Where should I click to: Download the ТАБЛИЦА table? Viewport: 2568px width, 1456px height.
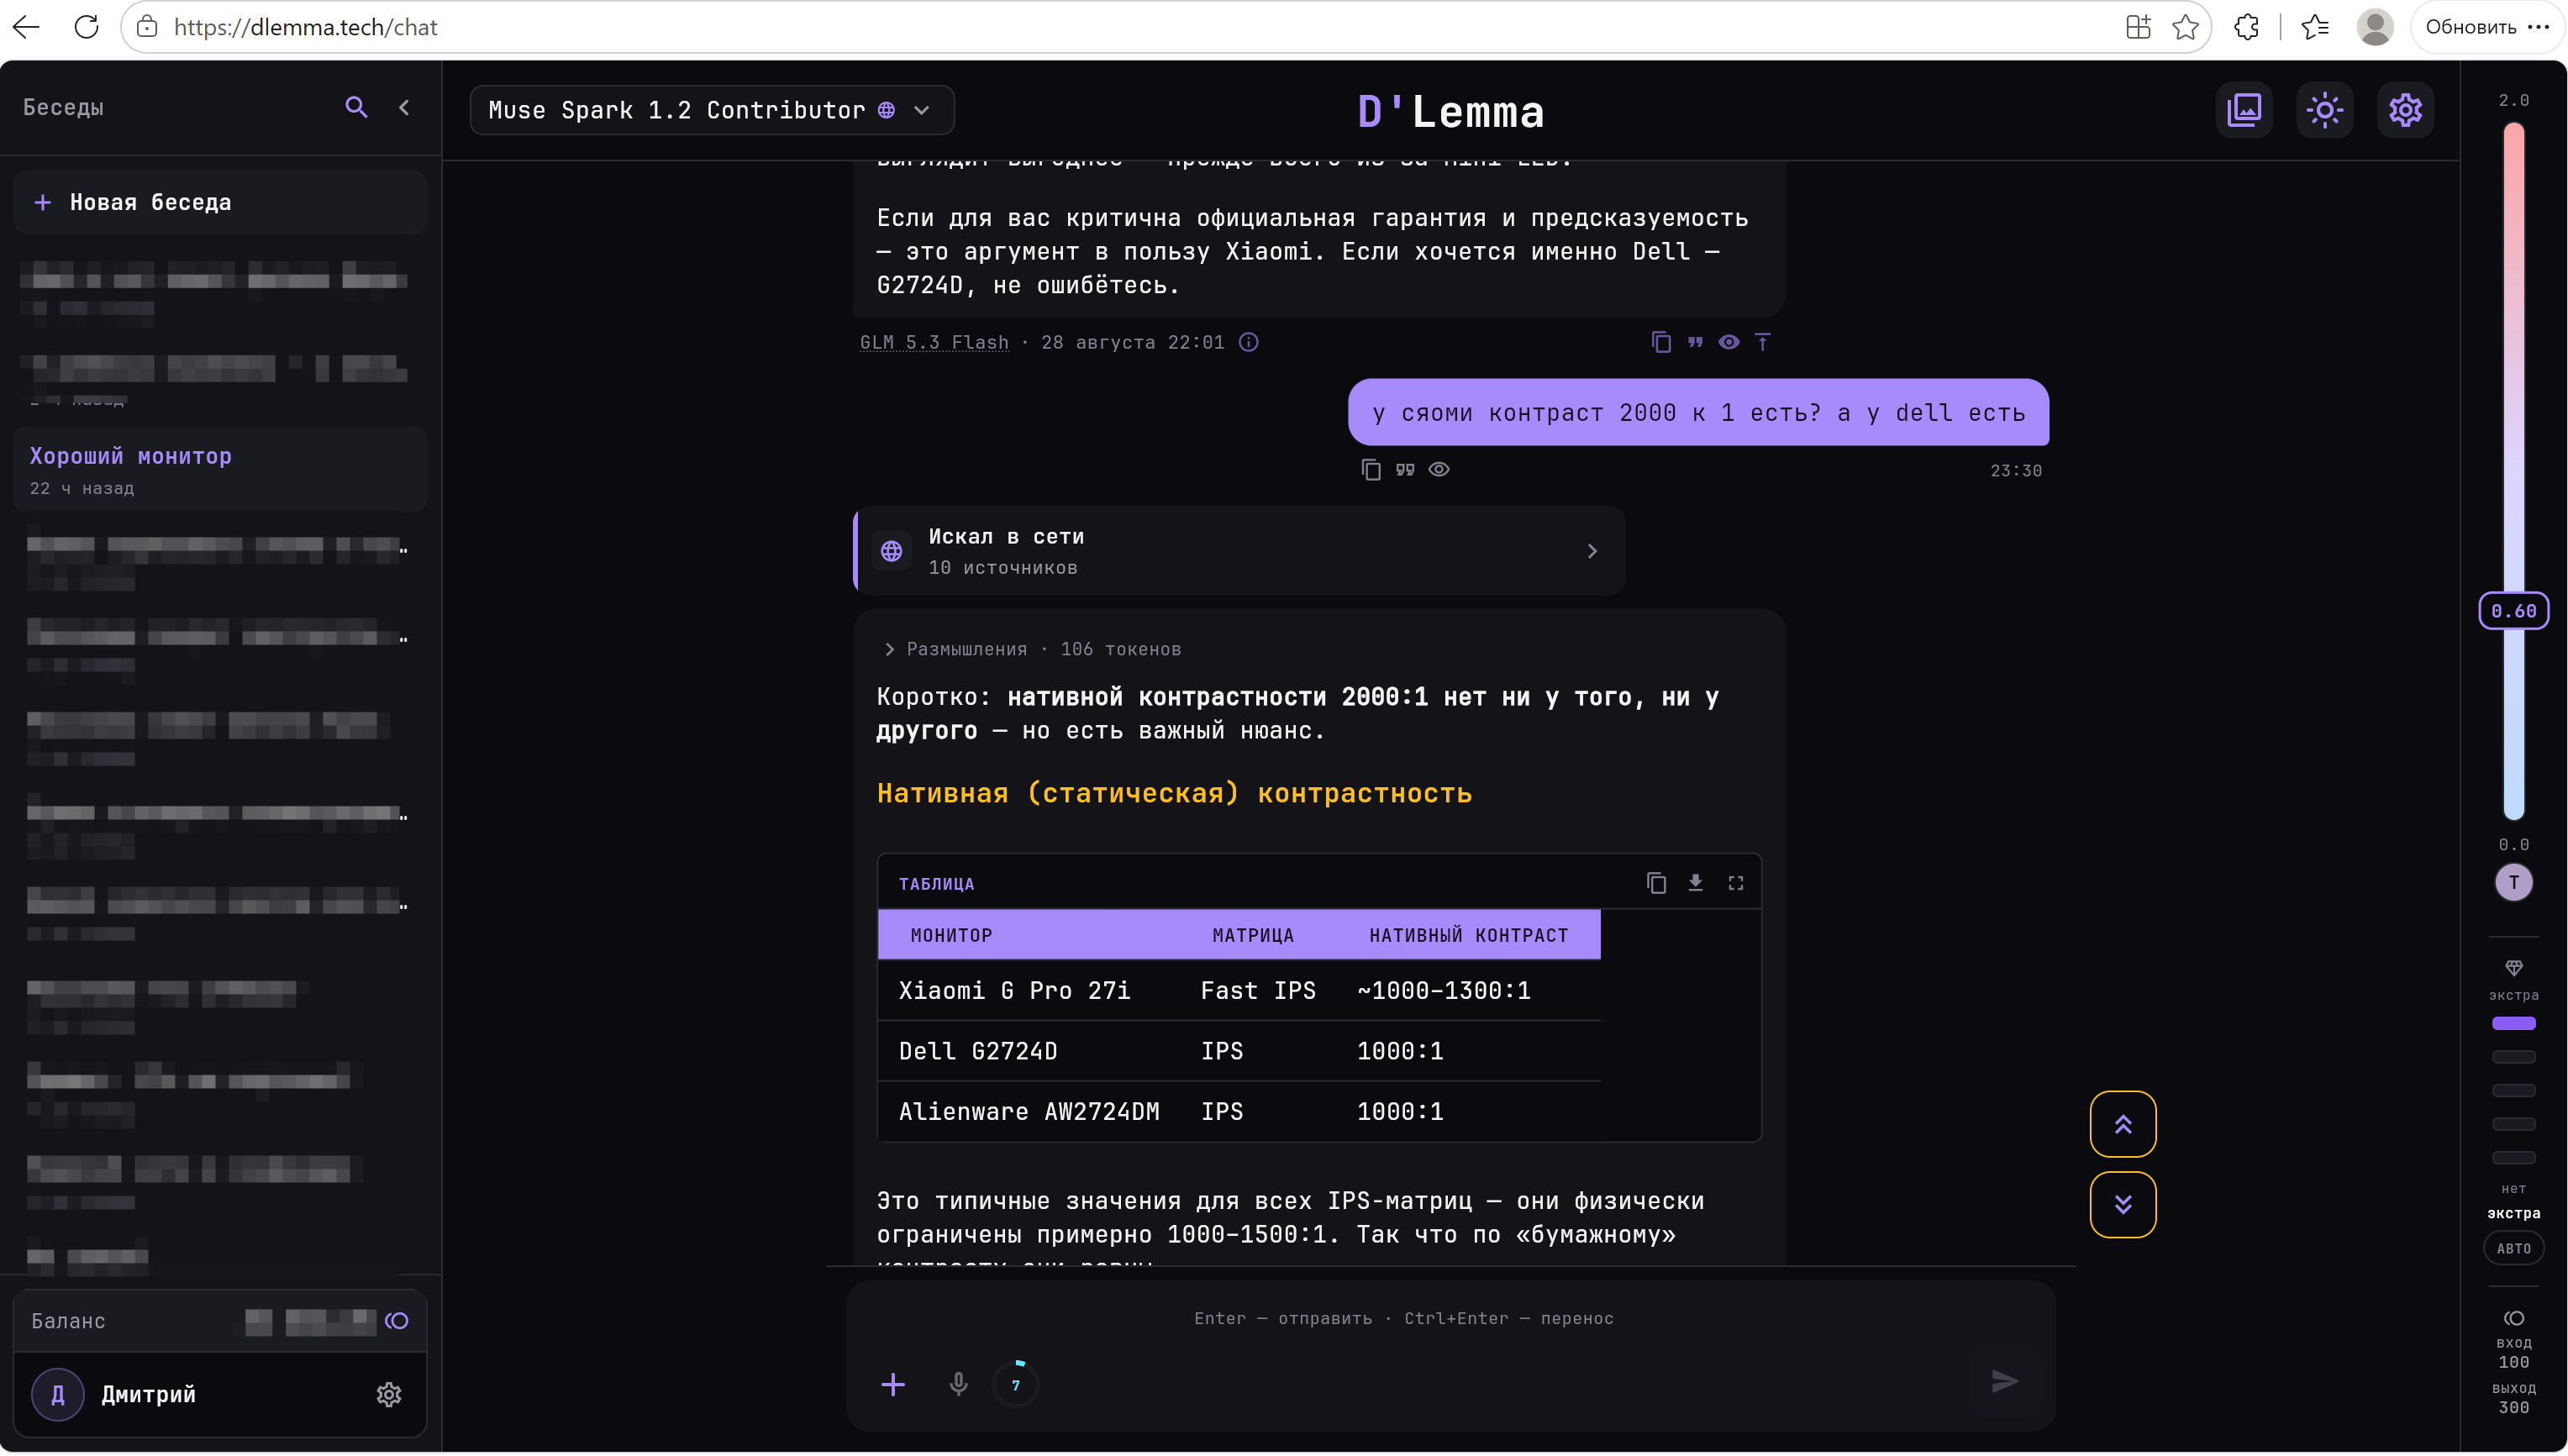coord(1696,883)
